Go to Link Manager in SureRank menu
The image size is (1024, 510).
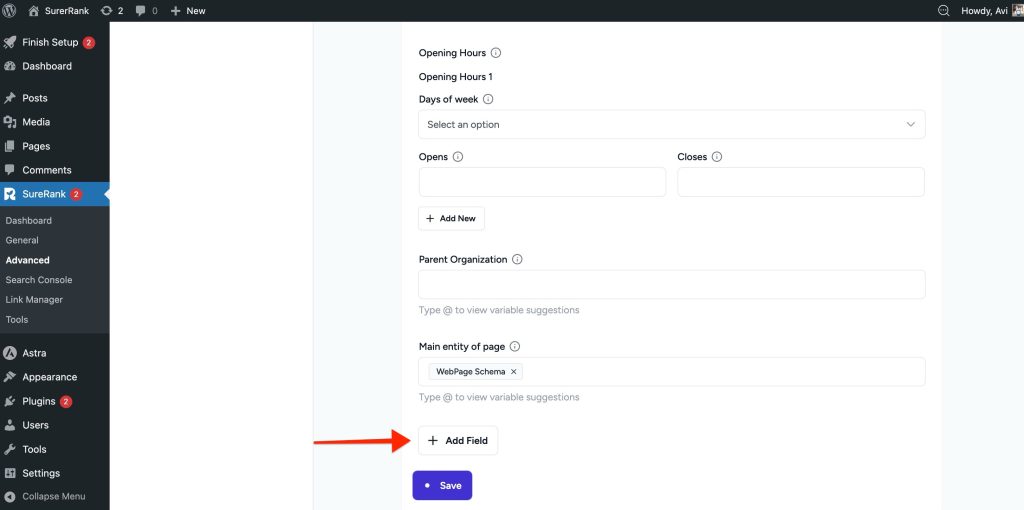(x=34, y=300)
